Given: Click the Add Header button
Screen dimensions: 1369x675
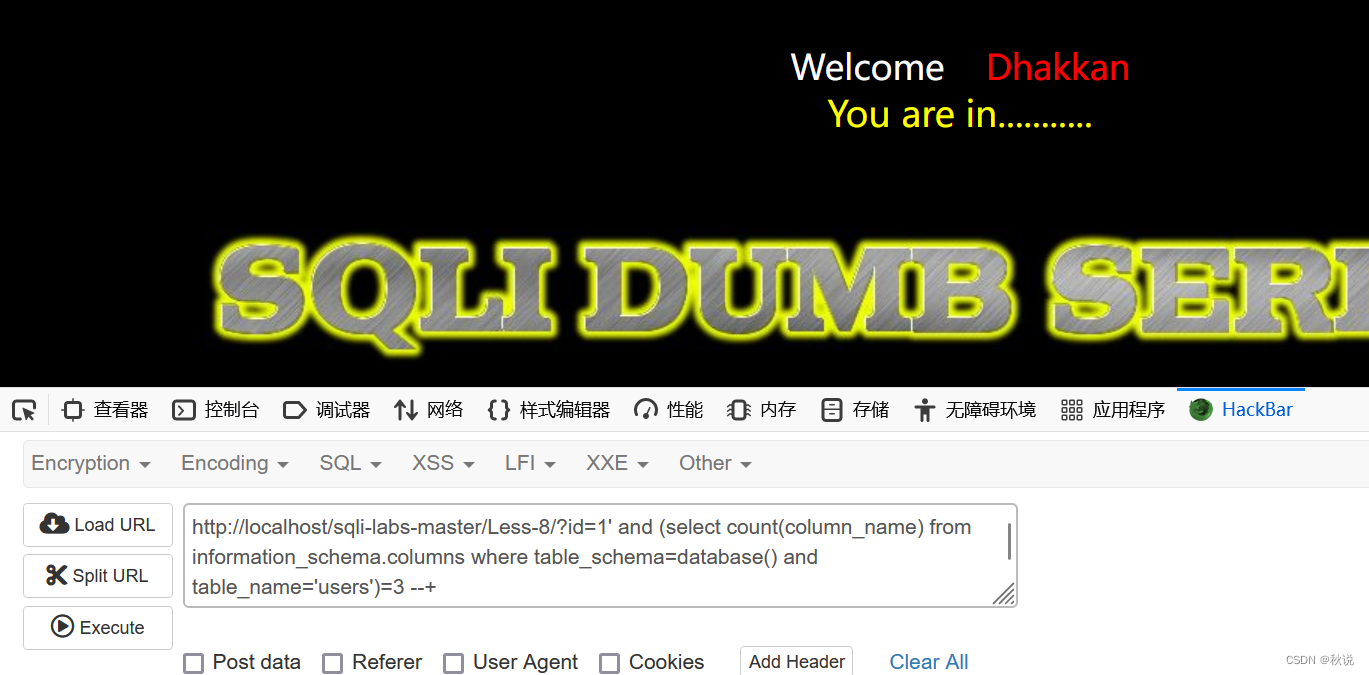Looking at the screenshot, I should 797,662.
